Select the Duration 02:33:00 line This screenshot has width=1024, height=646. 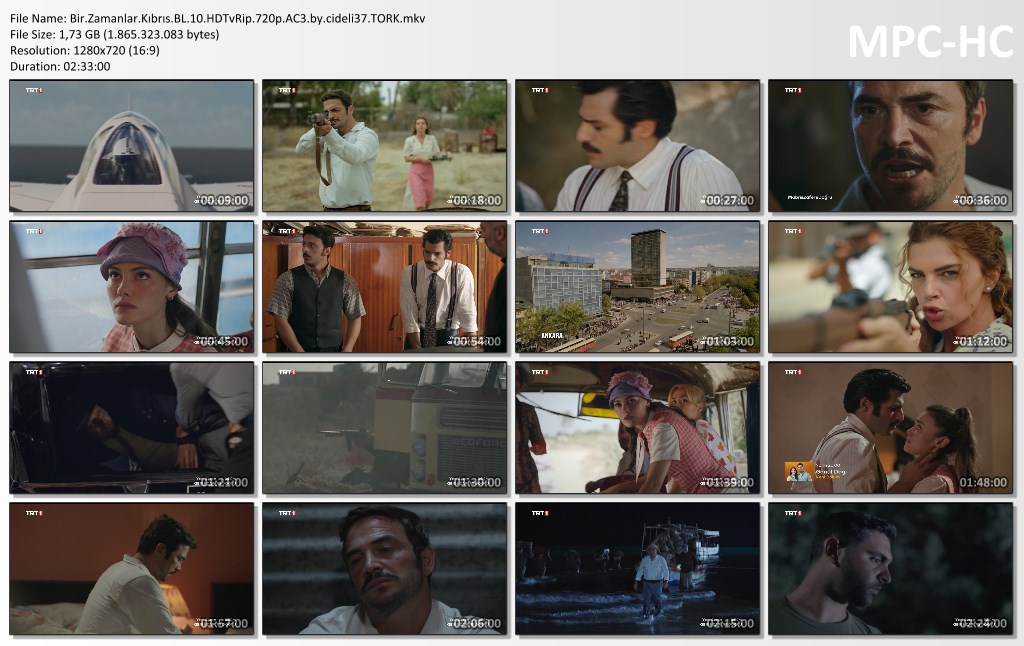pyautogui.click(x=60, y=67)
